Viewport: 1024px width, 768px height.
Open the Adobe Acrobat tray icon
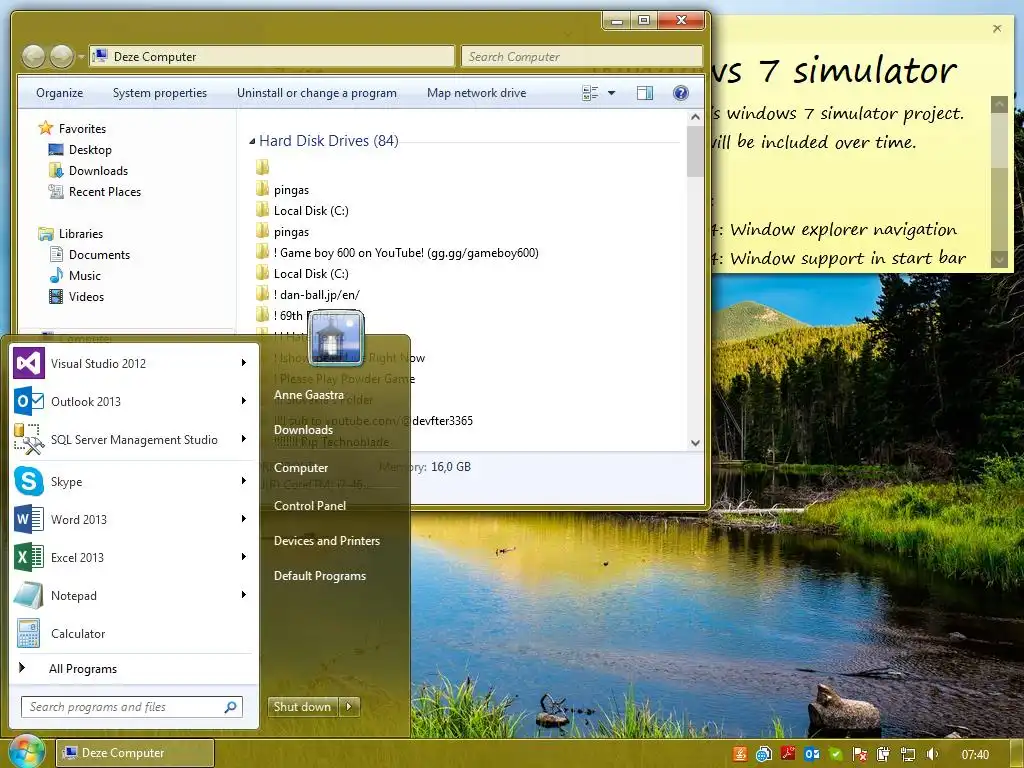tap(789, 754)
